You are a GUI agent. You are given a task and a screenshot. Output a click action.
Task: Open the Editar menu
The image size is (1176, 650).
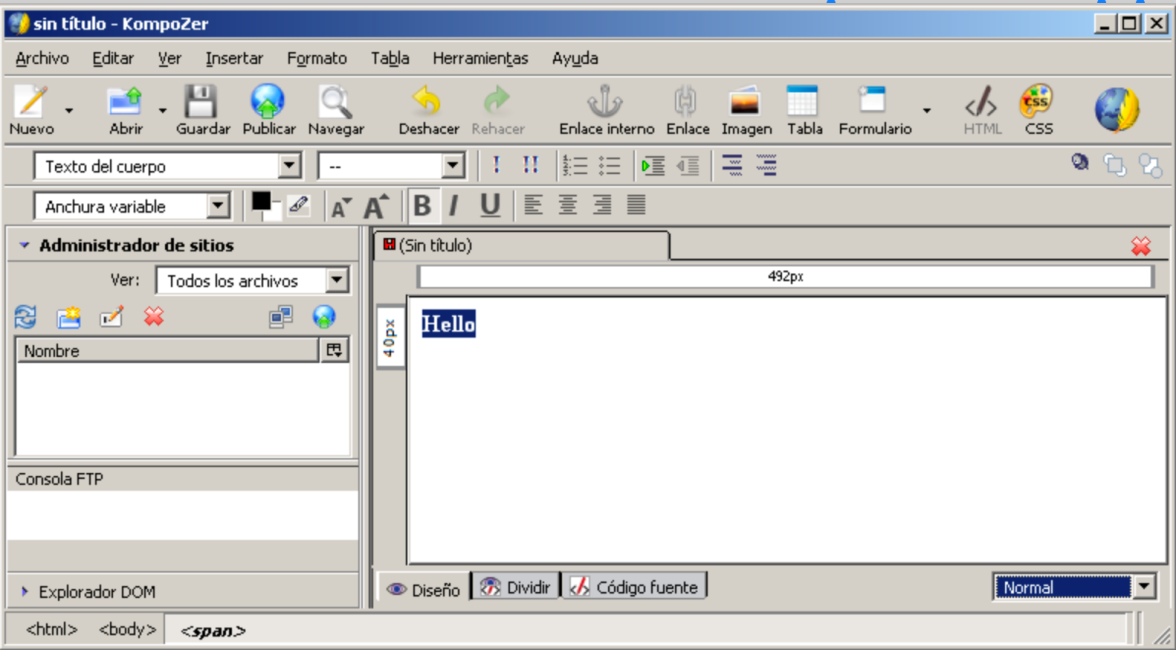tap(112, 58)
